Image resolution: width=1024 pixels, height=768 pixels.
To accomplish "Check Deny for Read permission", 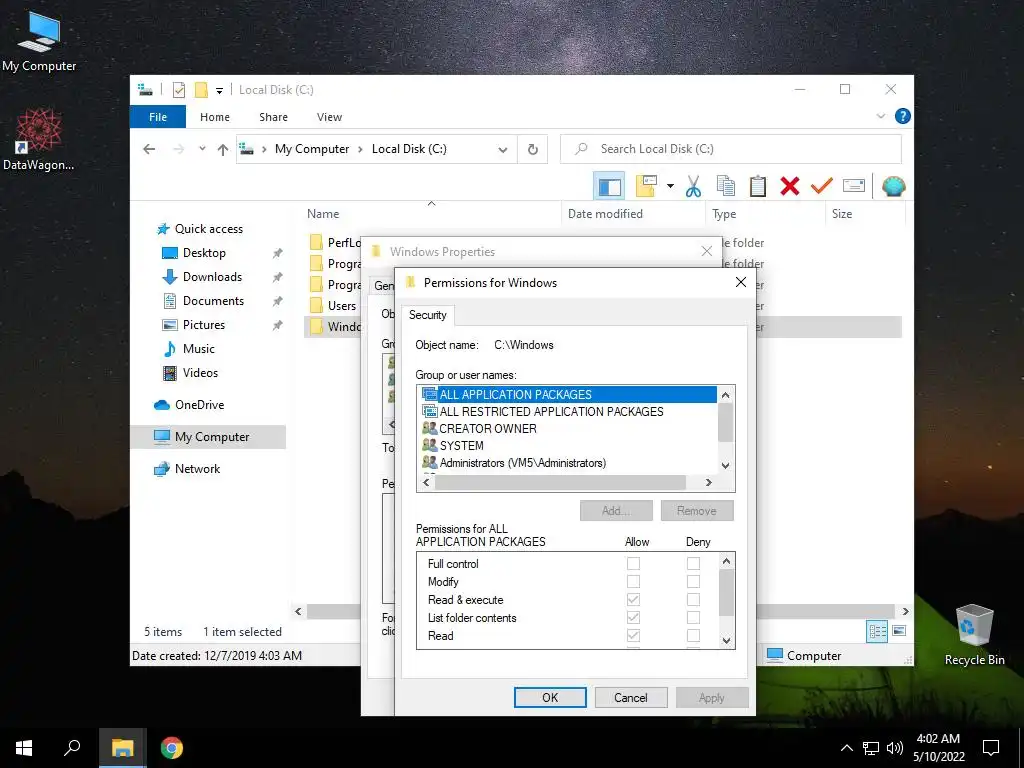I will (x=693, y=635).
